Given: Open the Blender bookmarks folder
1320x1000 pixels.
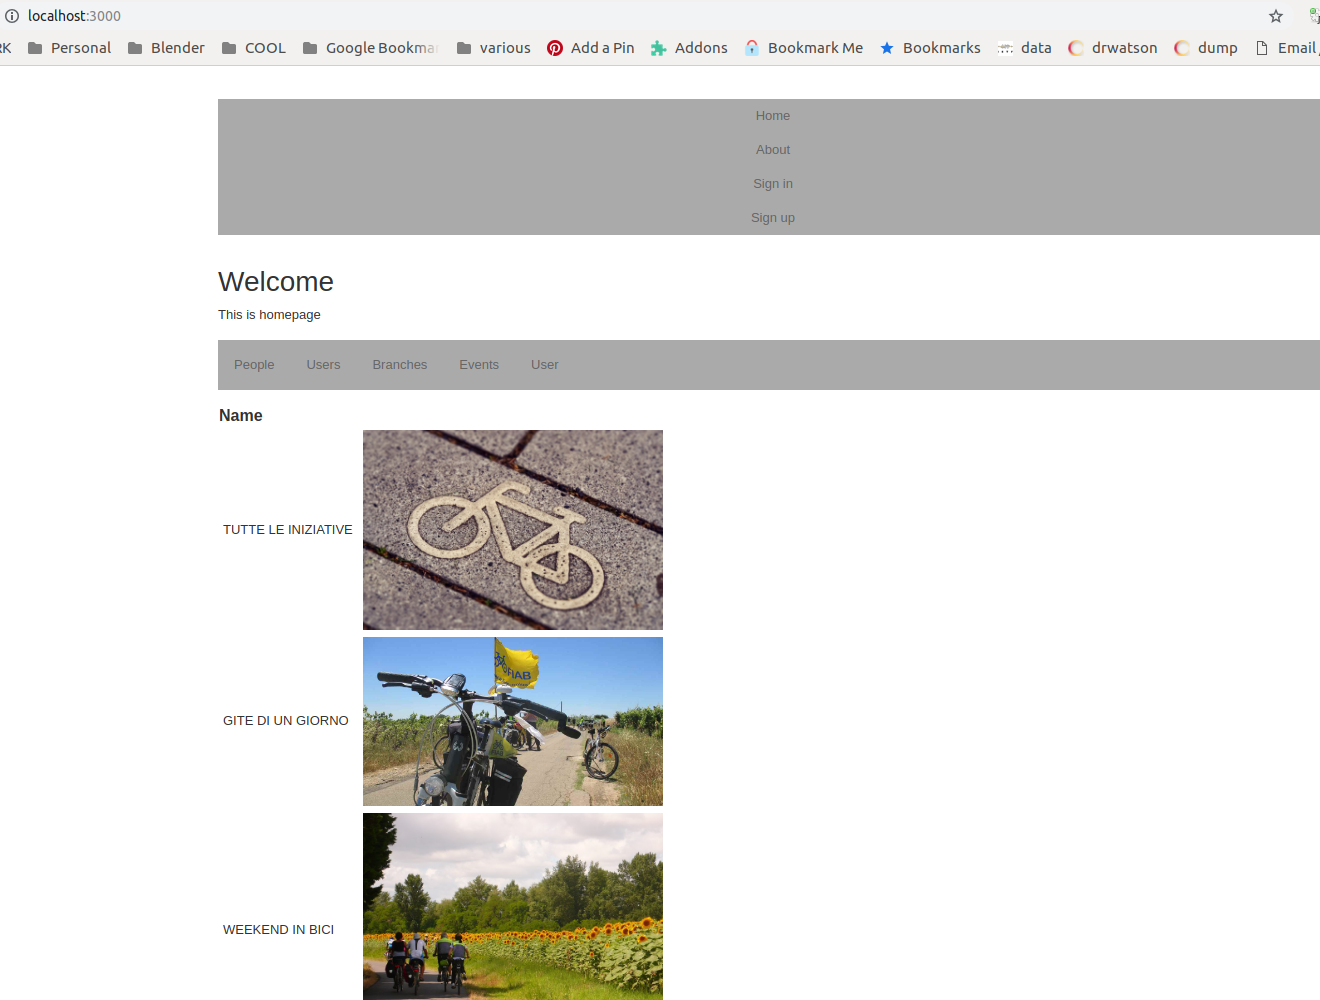Looking at the screenshot, I should 166,48.
